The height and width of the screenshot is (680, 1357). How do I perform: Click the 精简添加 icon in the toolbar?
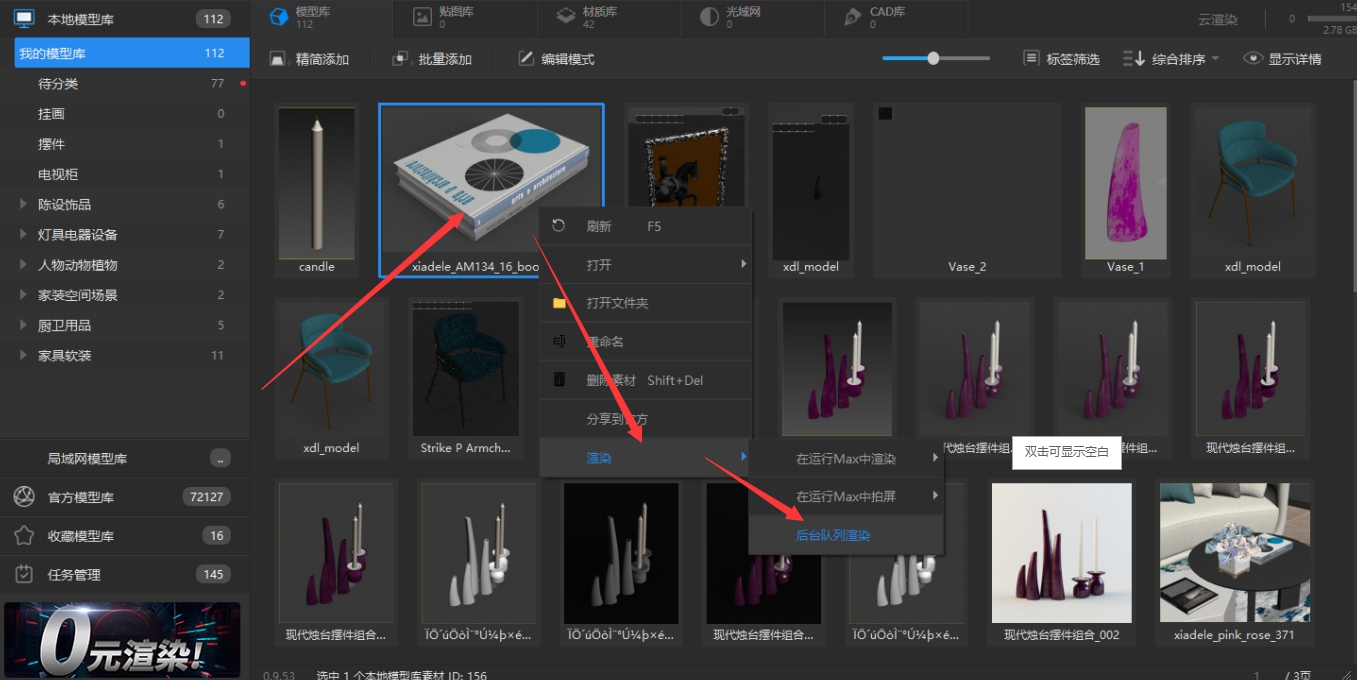click(x=279, y=59)
